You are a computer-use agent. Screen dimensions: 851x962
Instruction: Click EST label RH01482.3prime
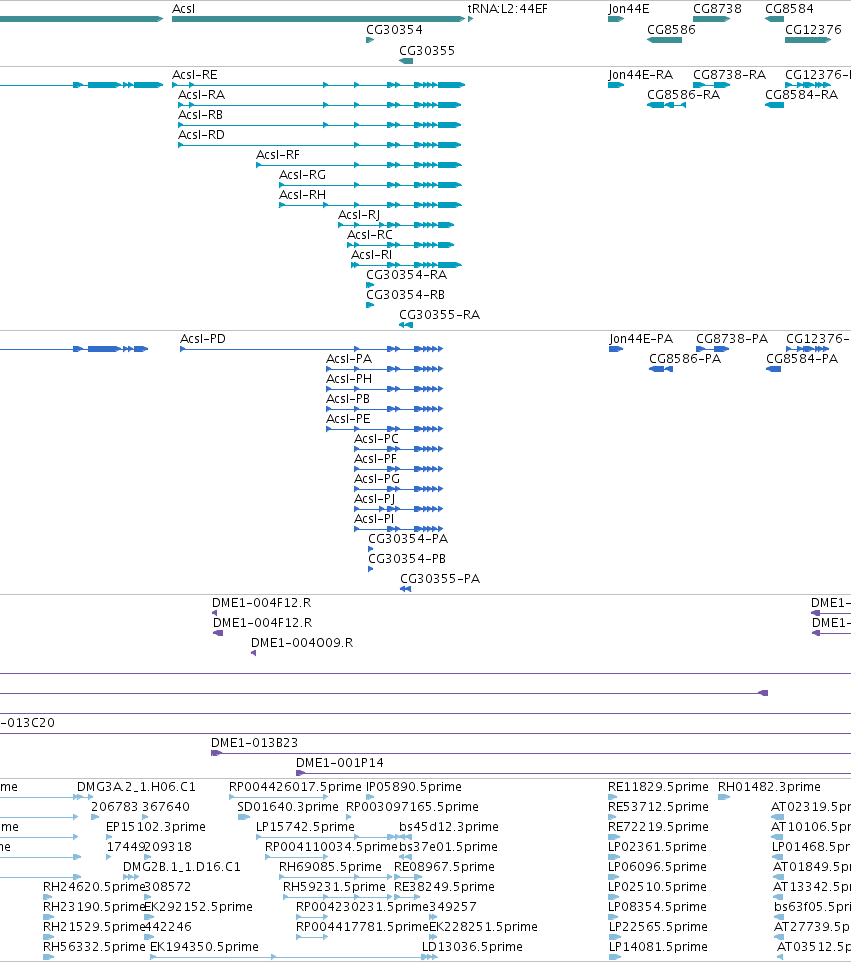point(769,787)
